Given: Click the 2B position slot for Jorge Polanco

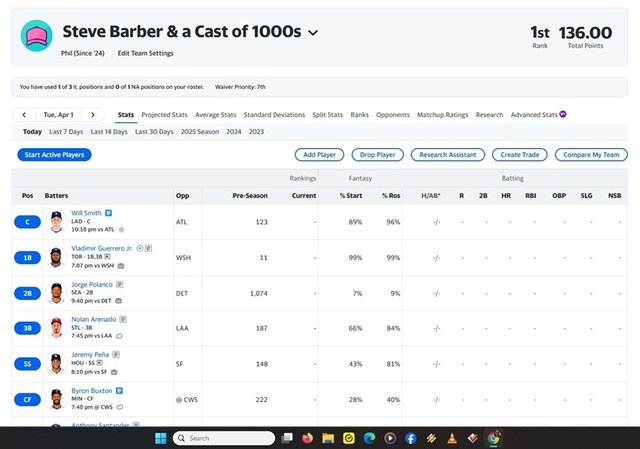Looking at the screenshot, I should (x=27, y=293).
